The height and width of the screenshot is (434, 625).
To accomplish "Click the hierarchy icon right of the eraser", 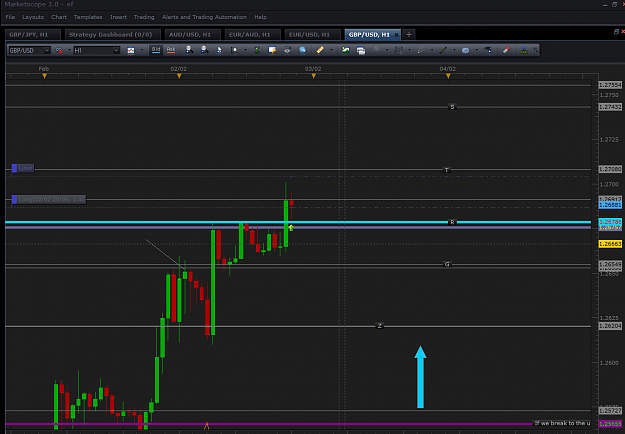I will [x=524, y=50].
